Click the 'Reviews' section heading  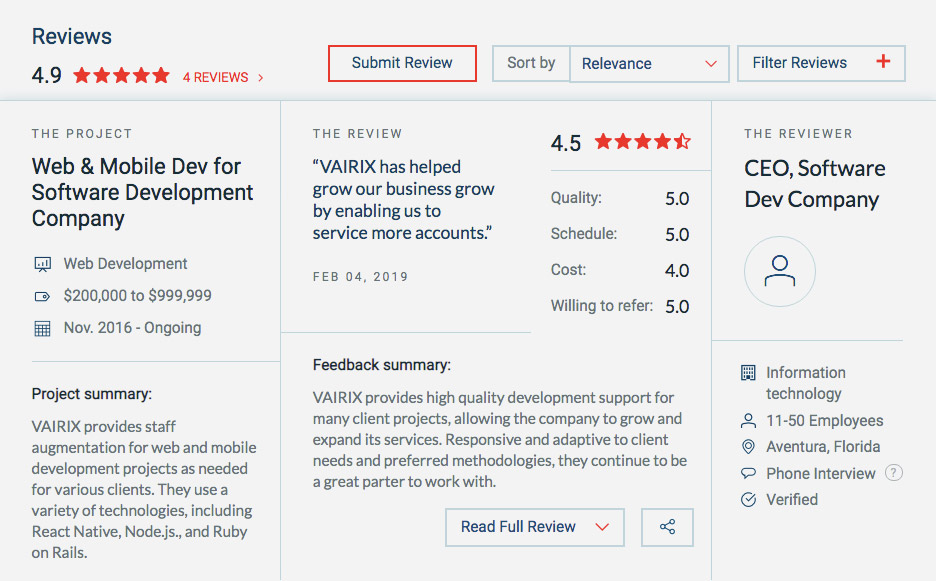72,36
